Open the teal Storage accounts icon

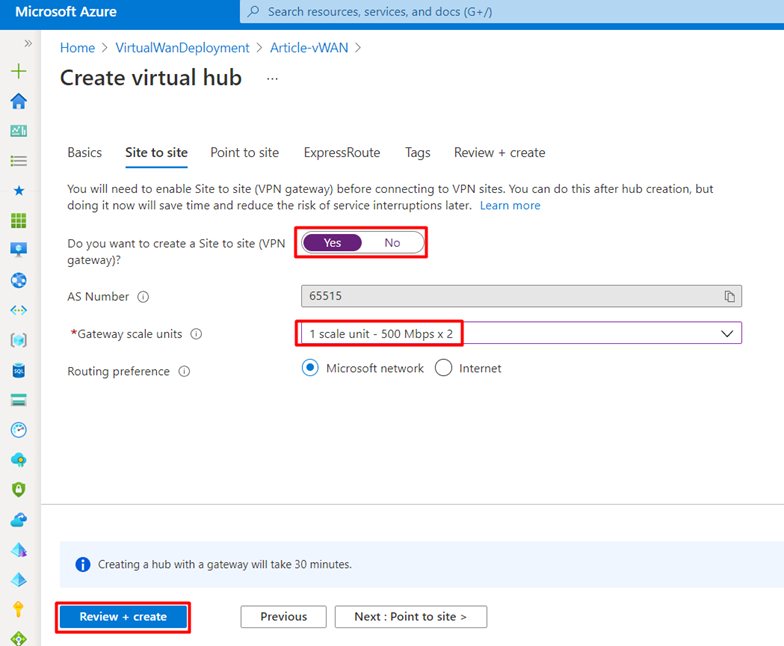point(18,400)
